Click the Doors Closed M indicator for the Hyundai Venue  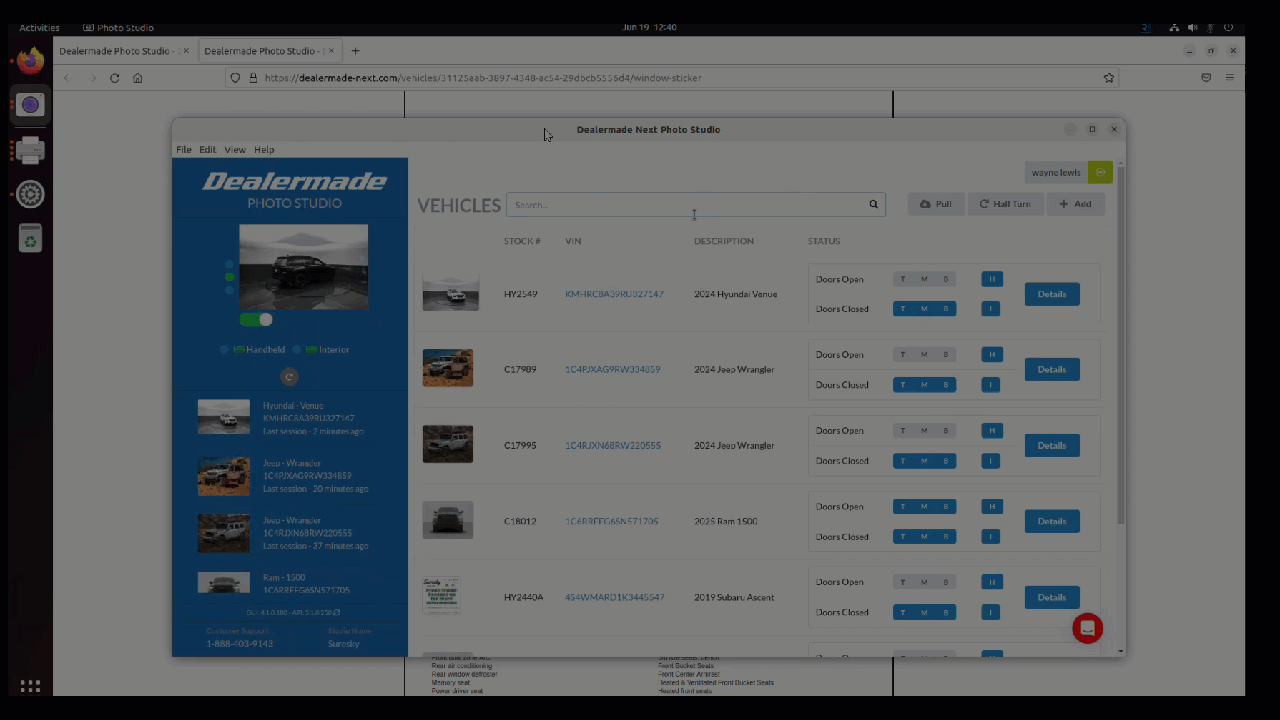click(x=924, y=309)
